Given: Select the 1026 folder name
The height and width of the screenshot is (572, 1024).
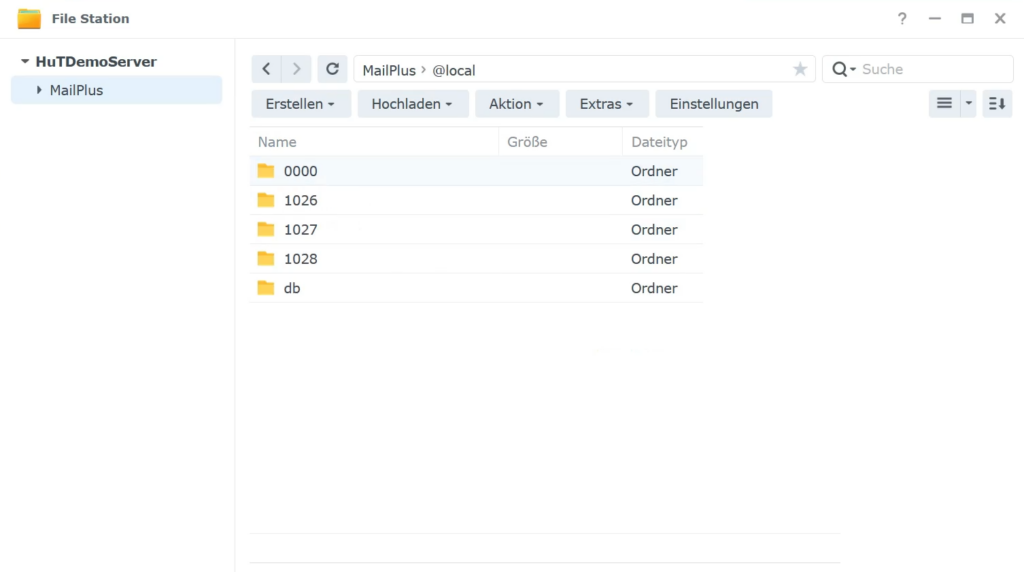Looking at the screenshot, I should 300,200.
